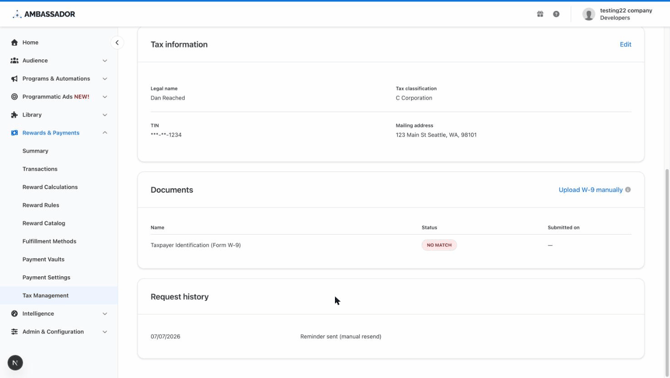Image resolution: width=670 pixels, height=378 pixels.
Task: Open the gift icon in header
Action: 540,14
